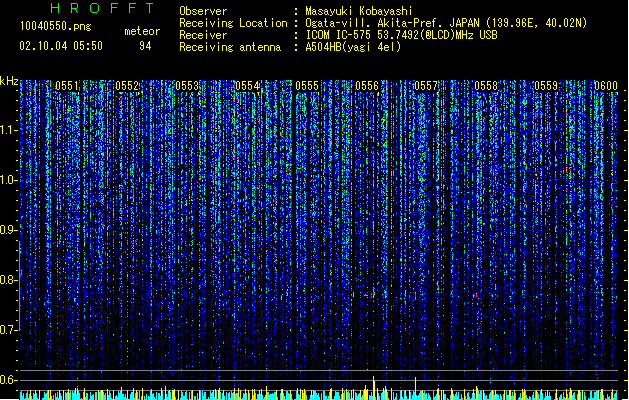
Task: Click the 0559 time marker
Action: point(546,86)
